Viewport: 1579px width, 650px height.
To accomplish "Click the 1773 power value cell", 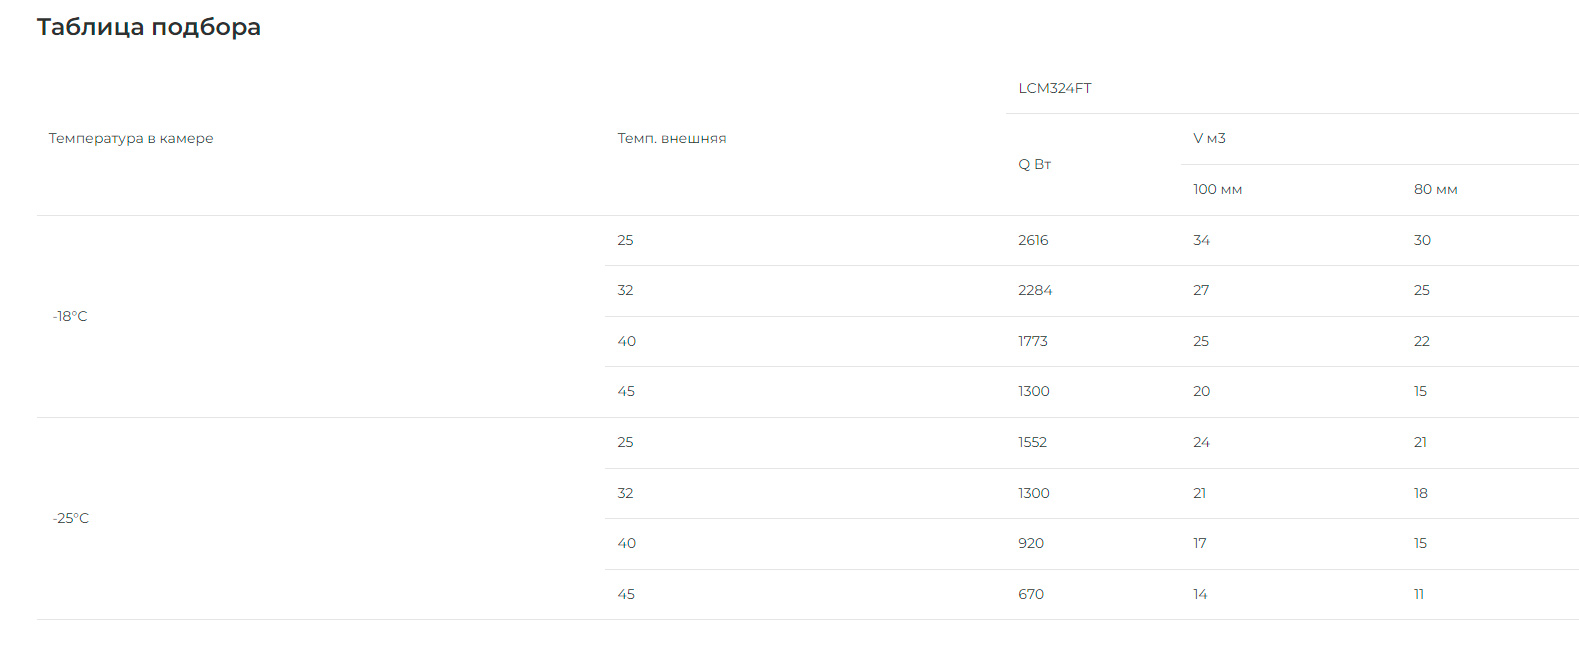I will (x=1033, y=341).
